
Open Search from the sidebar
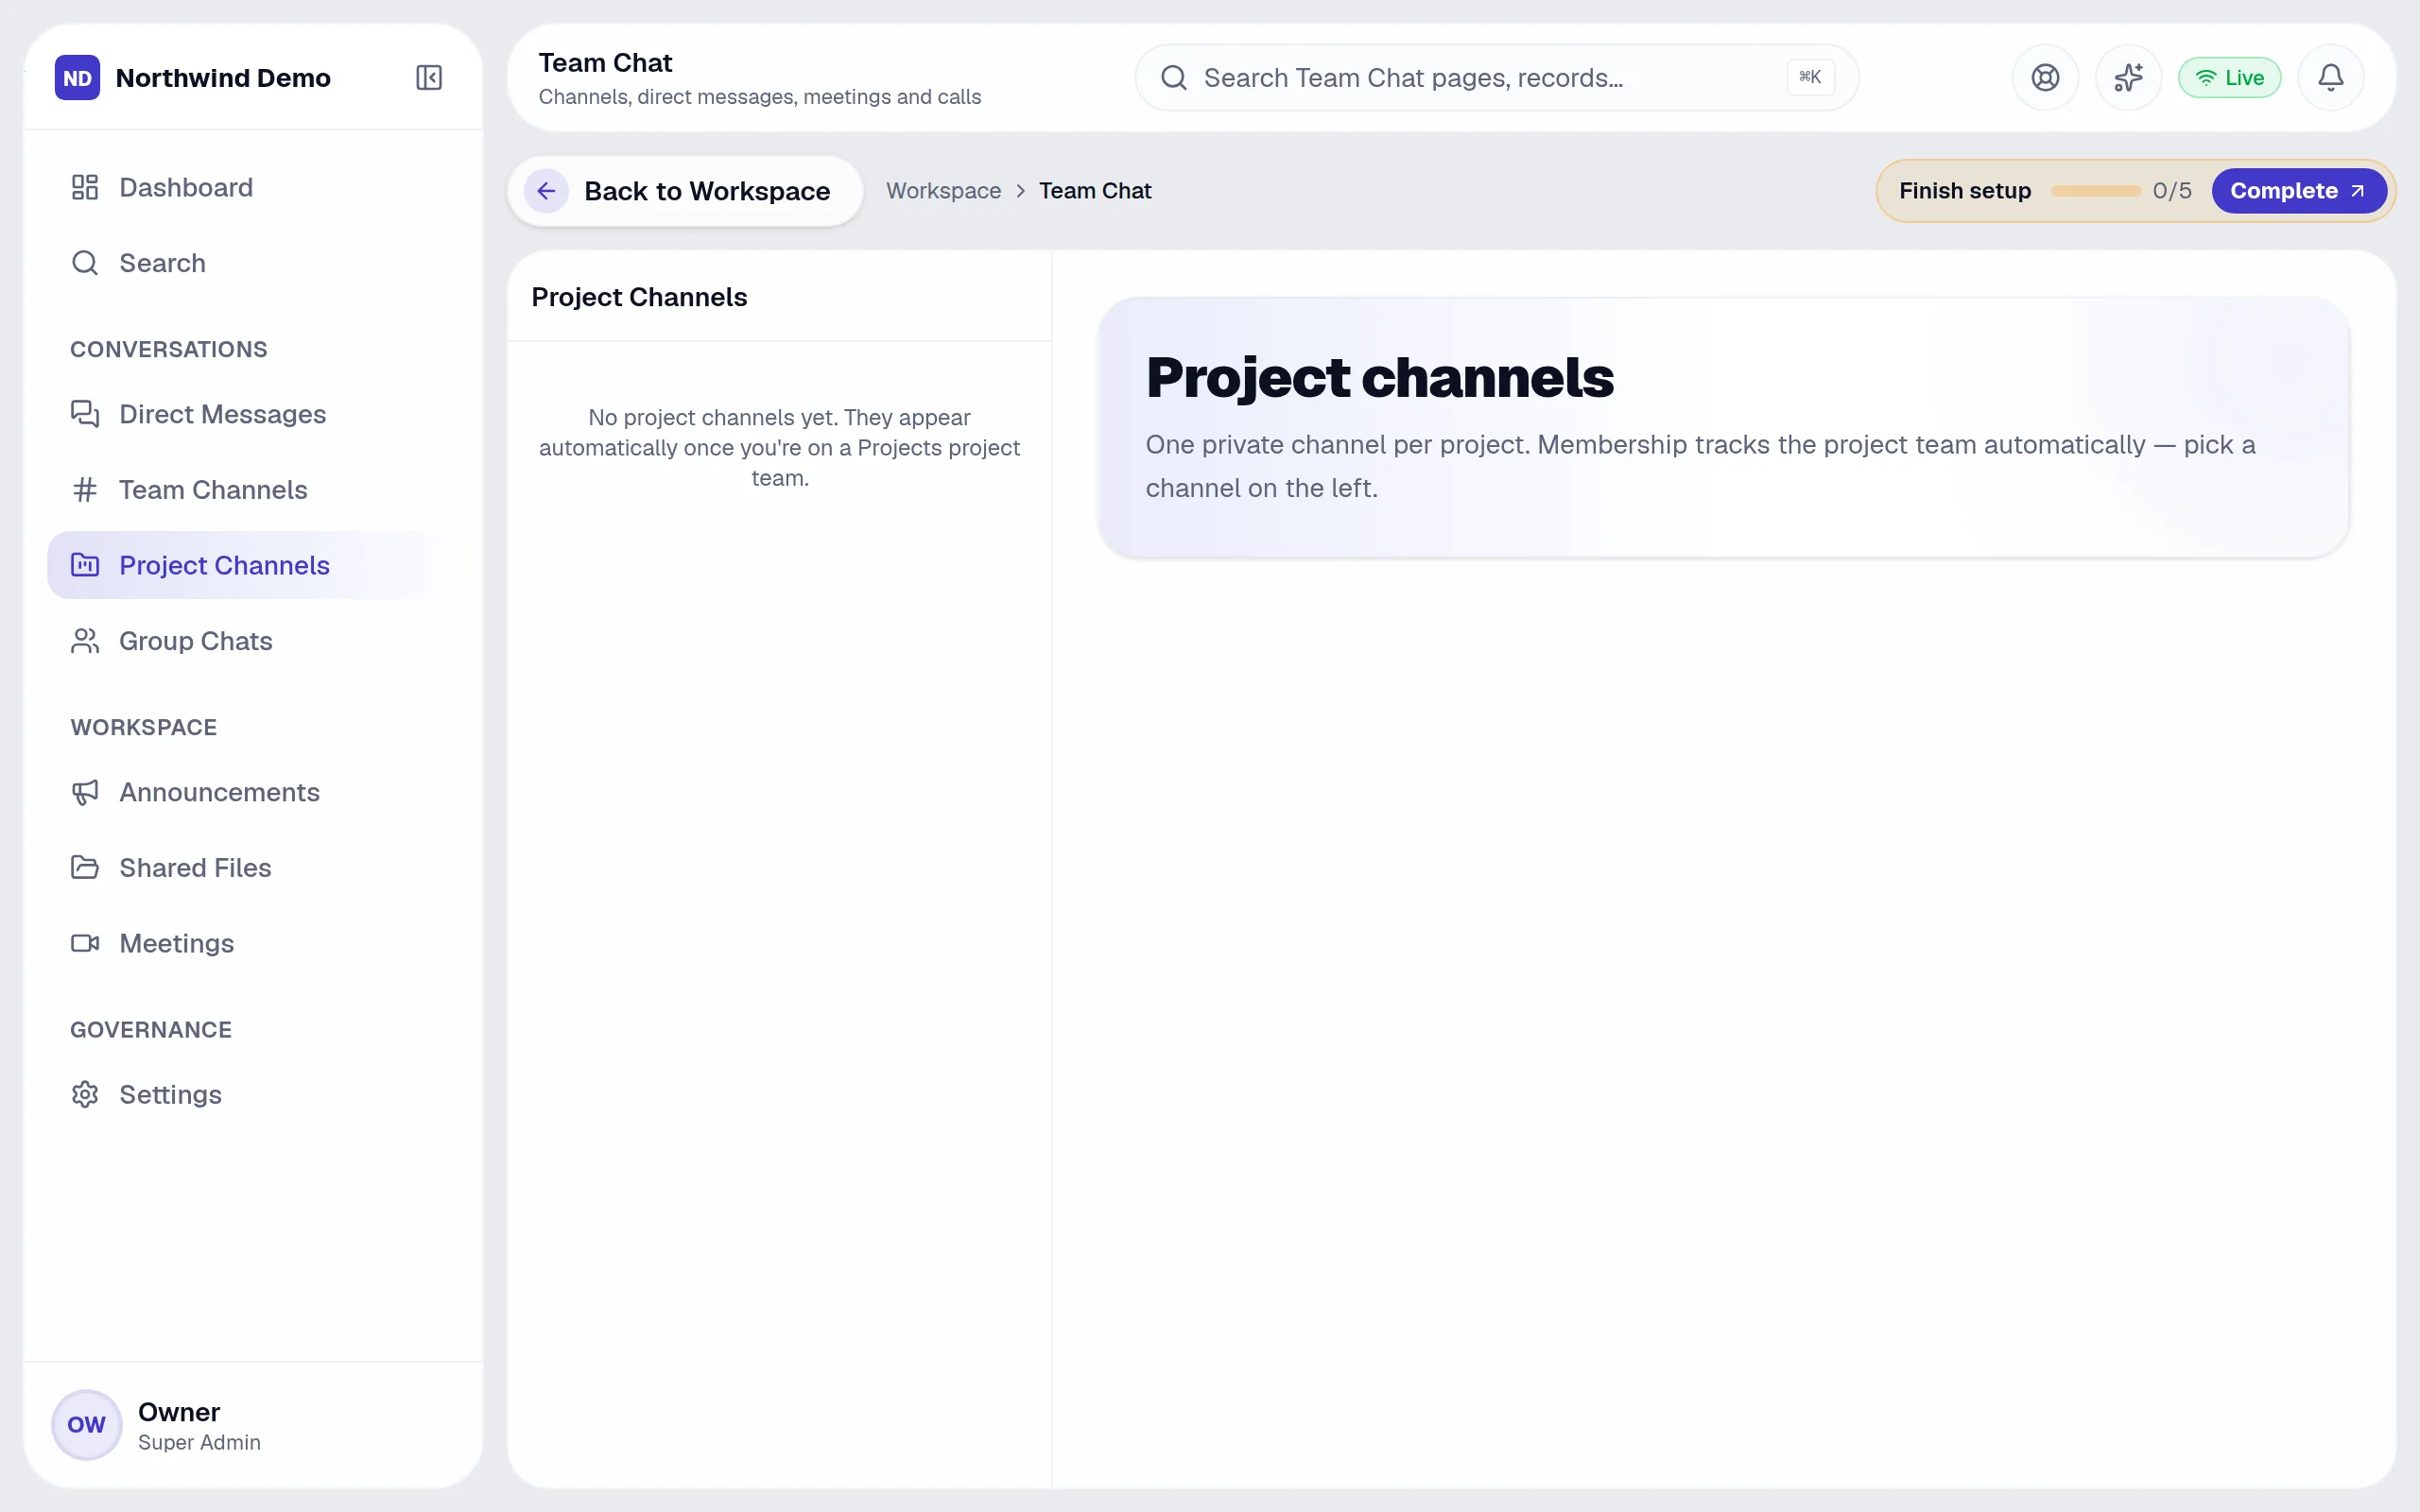[253, 263]
